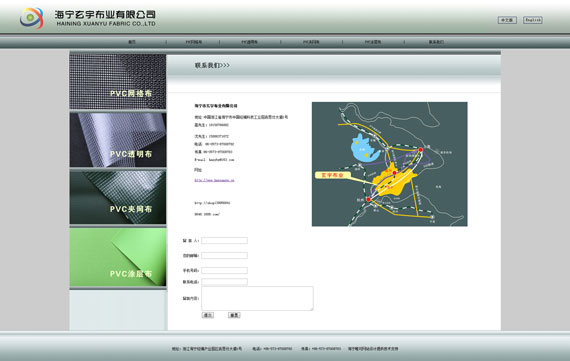This screenshot has width=570, height=361.
Task: Click the Haining Xuanyu Fabric company logo
Action: tap(32, 18)
